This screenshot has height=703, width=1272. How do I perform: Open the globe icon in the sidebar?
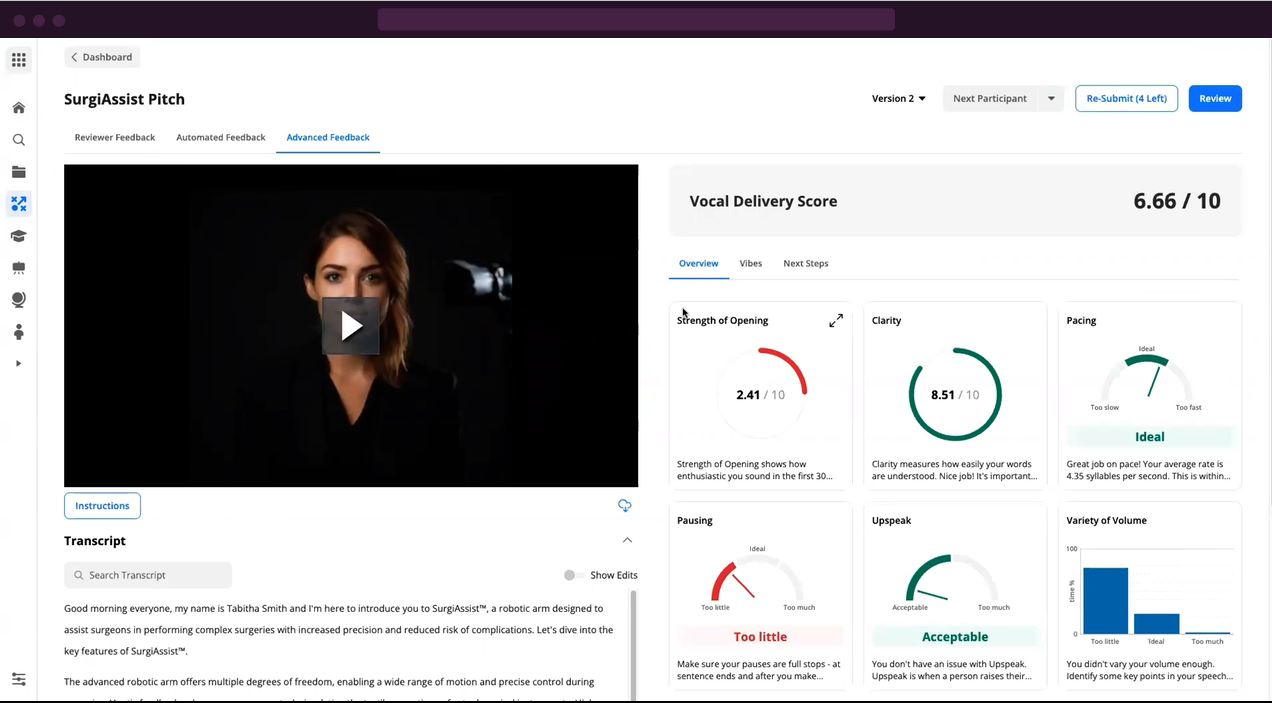(x=18, y=300)
